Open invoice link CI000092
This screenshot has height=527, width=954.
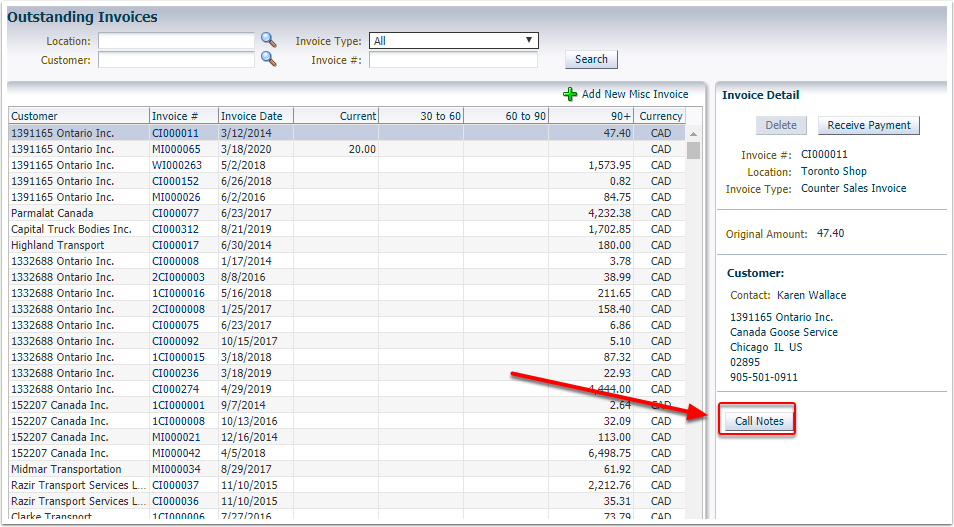(175, 341)
